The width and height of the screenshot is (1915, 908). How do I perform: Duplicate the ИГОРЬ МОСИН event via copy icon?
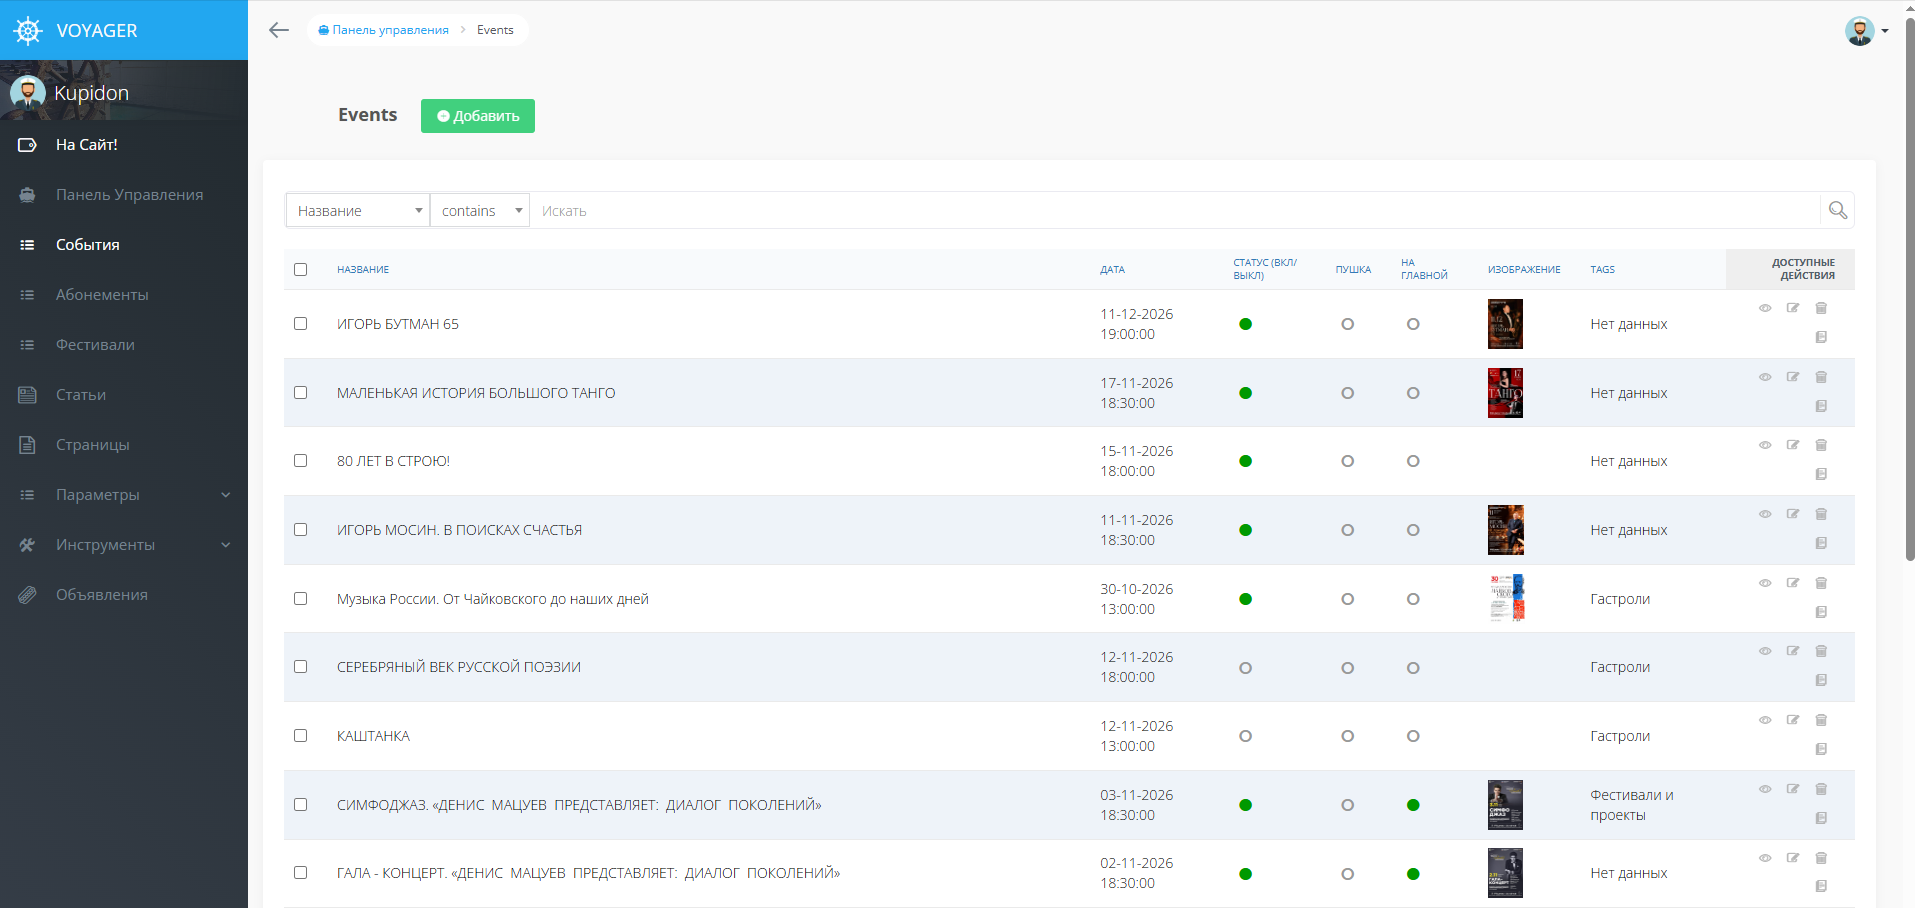(1821, 543)
